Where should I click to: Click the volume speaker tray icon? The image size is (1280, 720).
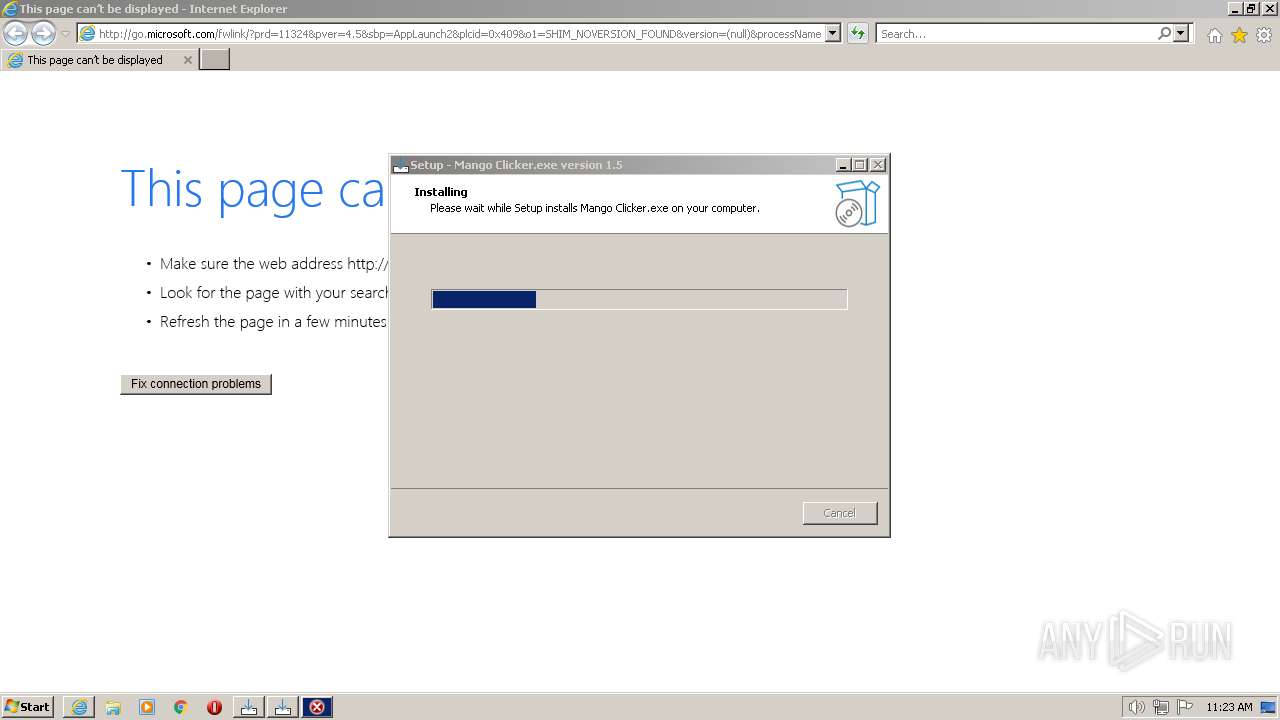1136,707
